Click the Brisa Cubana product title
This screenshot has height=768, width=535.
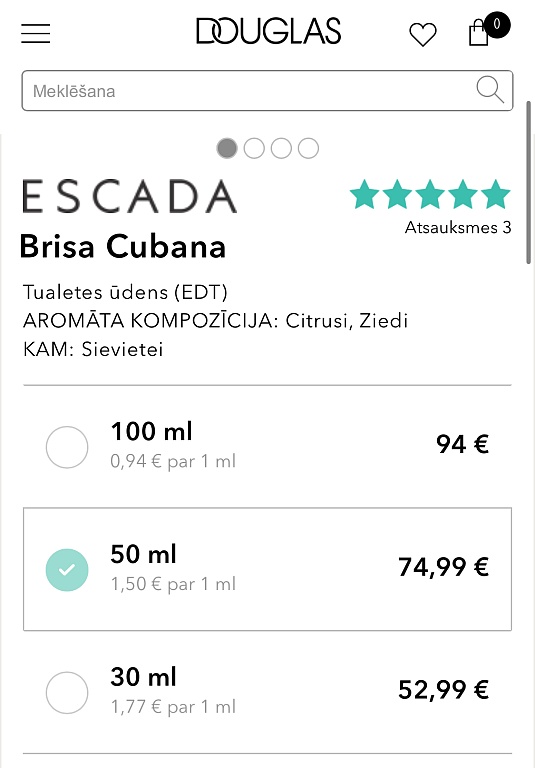pyautogui.click(x=122, y=246)
